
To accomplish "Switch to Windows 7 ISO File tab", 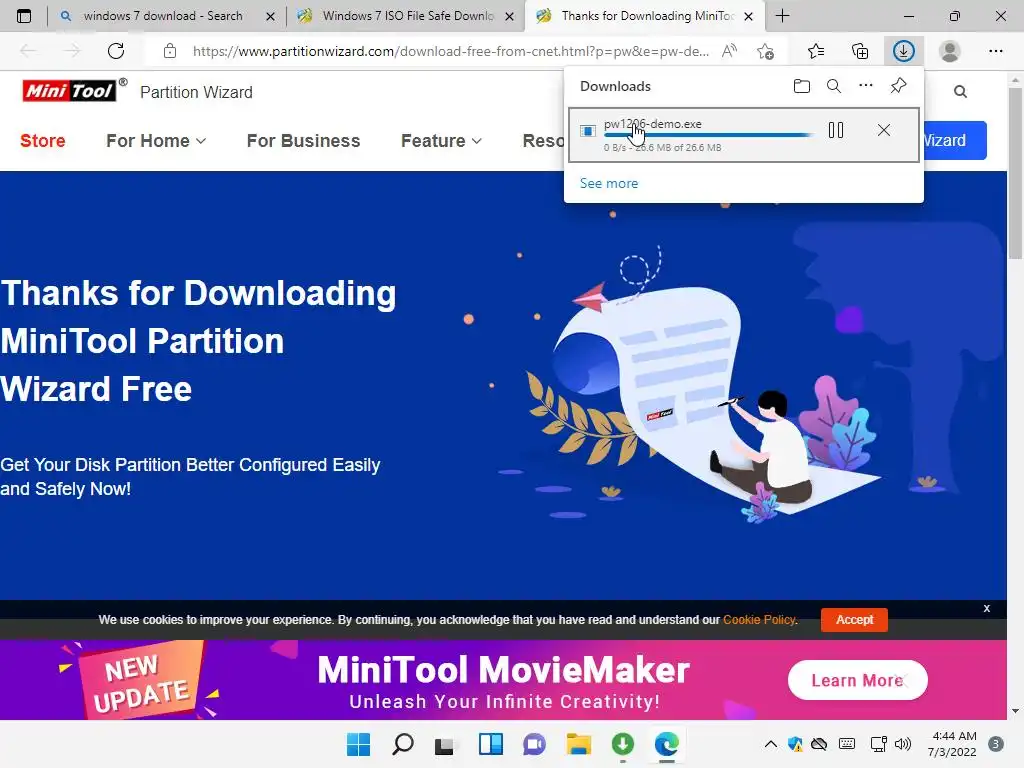I will (408, 16).
